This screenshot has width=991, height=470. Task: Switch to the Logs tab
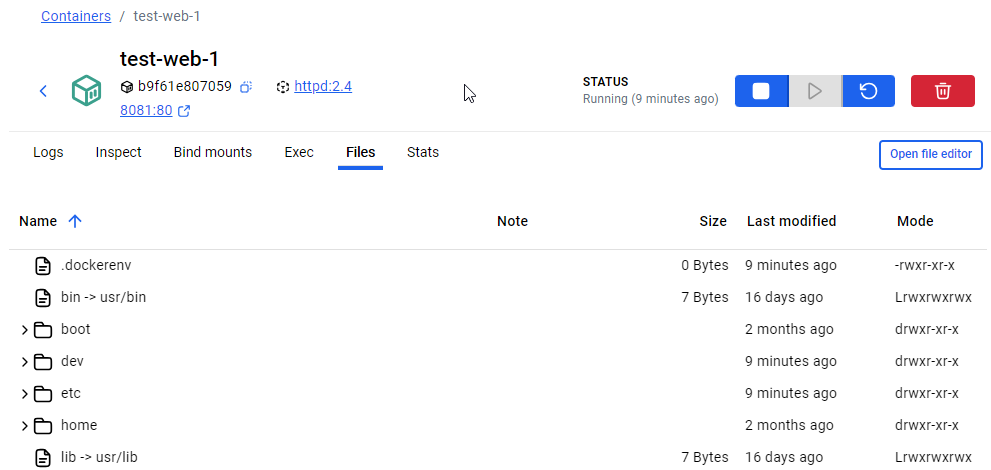pos(48,153)
